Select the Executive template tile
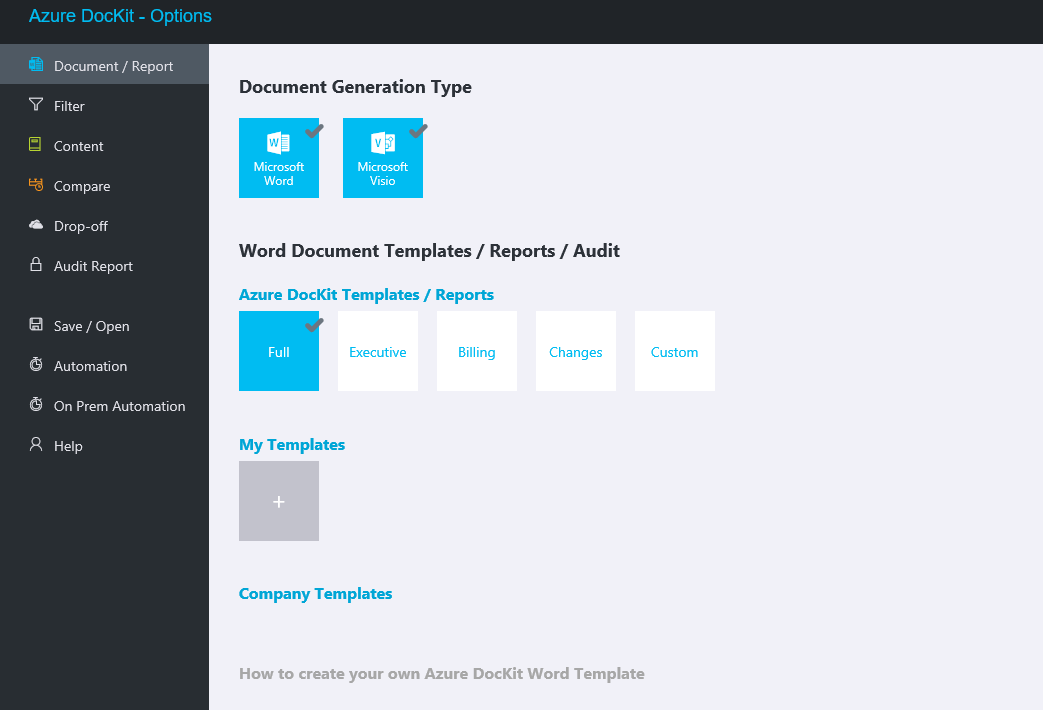1043x710 pixels. pyautogui.click(x=378, y=351)
